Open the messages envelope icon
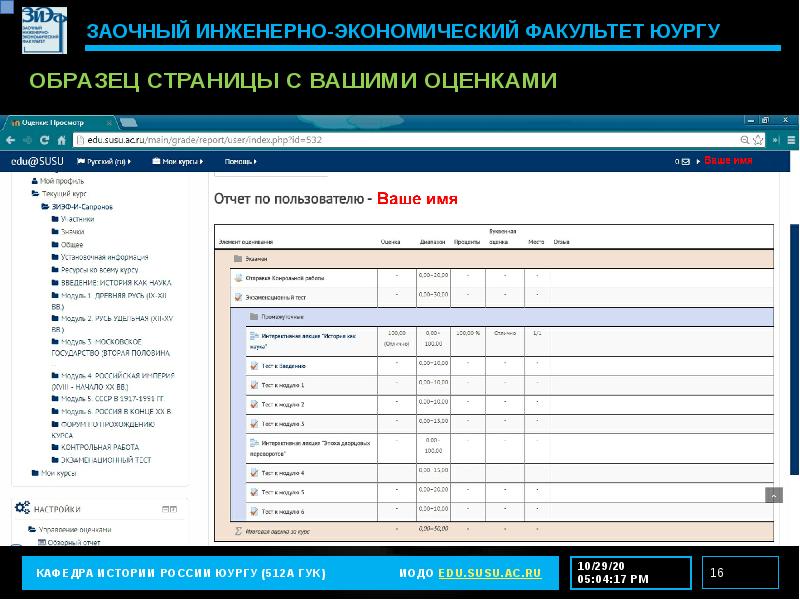This screenshot has height=600, width=800. pyautogui.click(x=687, y=161)
